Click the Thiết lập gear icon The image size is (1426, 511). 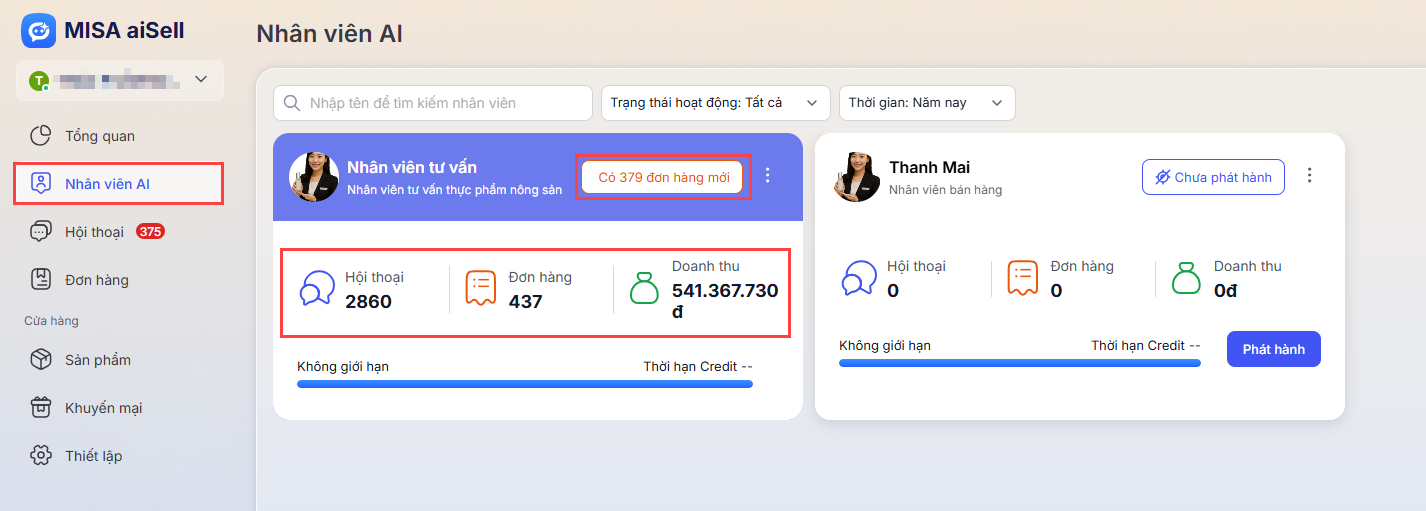(41, 456)
